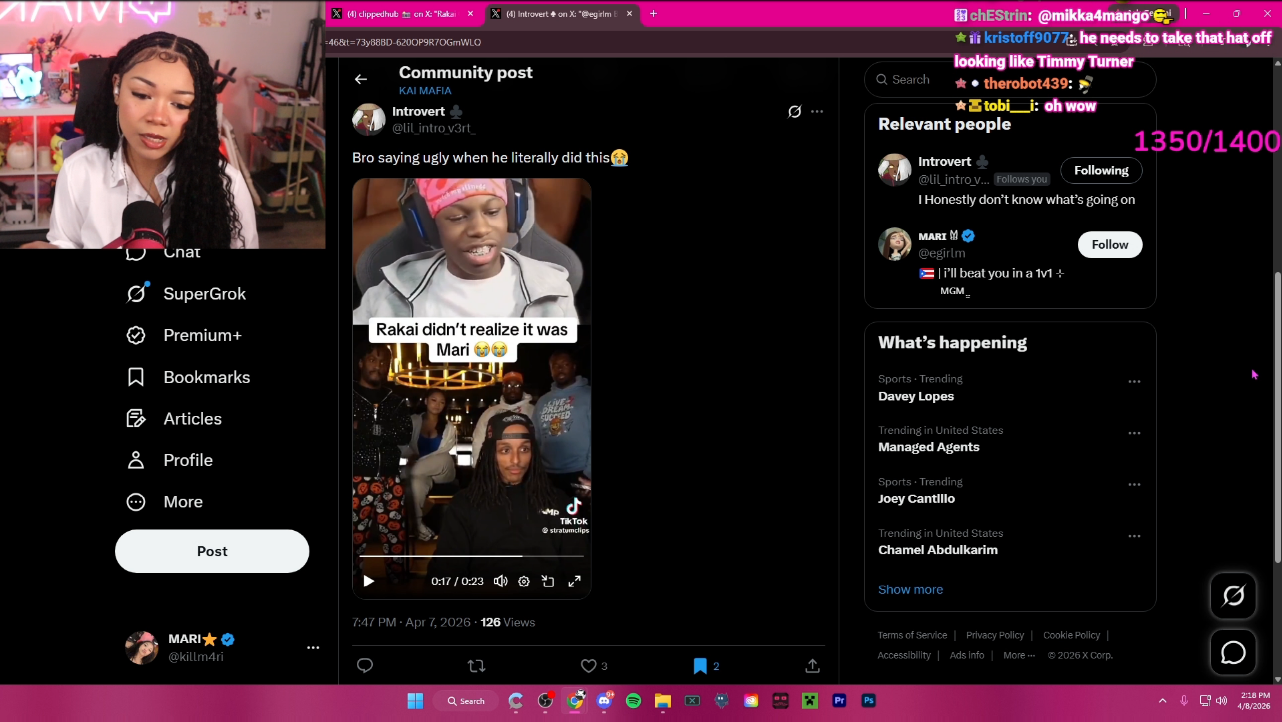Open the Davey Lopes trending topic
This screenshot has width=1282, height=722.
(x=916, y=397)
